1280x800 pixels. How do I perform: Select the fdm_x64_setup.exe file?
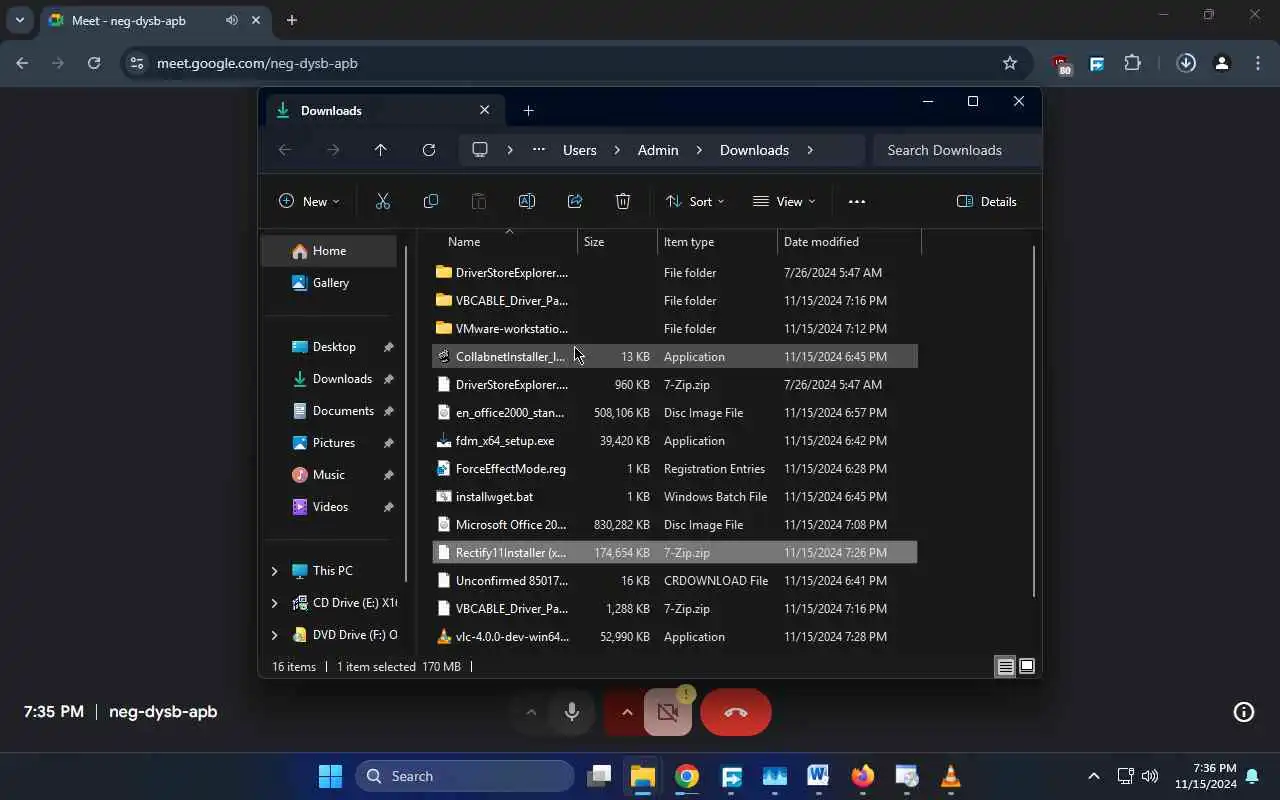coord(675,441)
